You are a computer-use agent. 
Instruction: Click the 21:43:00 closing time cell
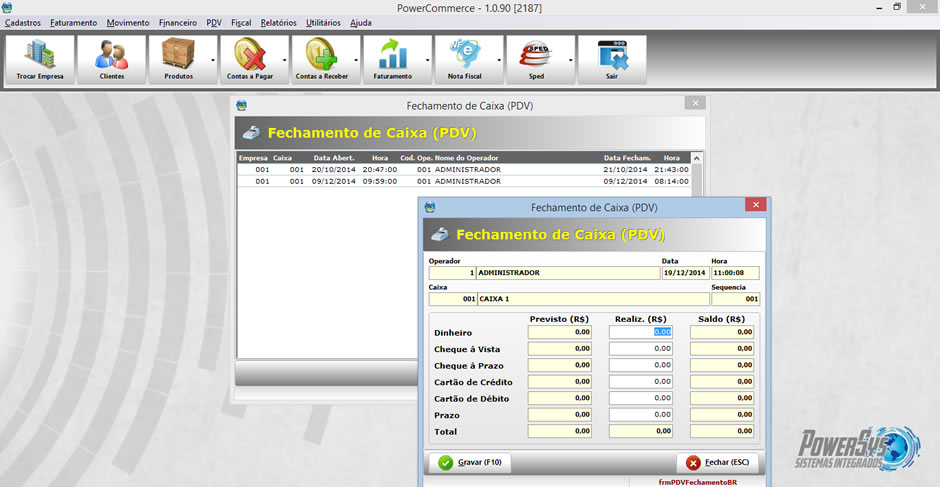pyautogui.click(x=671, y=170)
